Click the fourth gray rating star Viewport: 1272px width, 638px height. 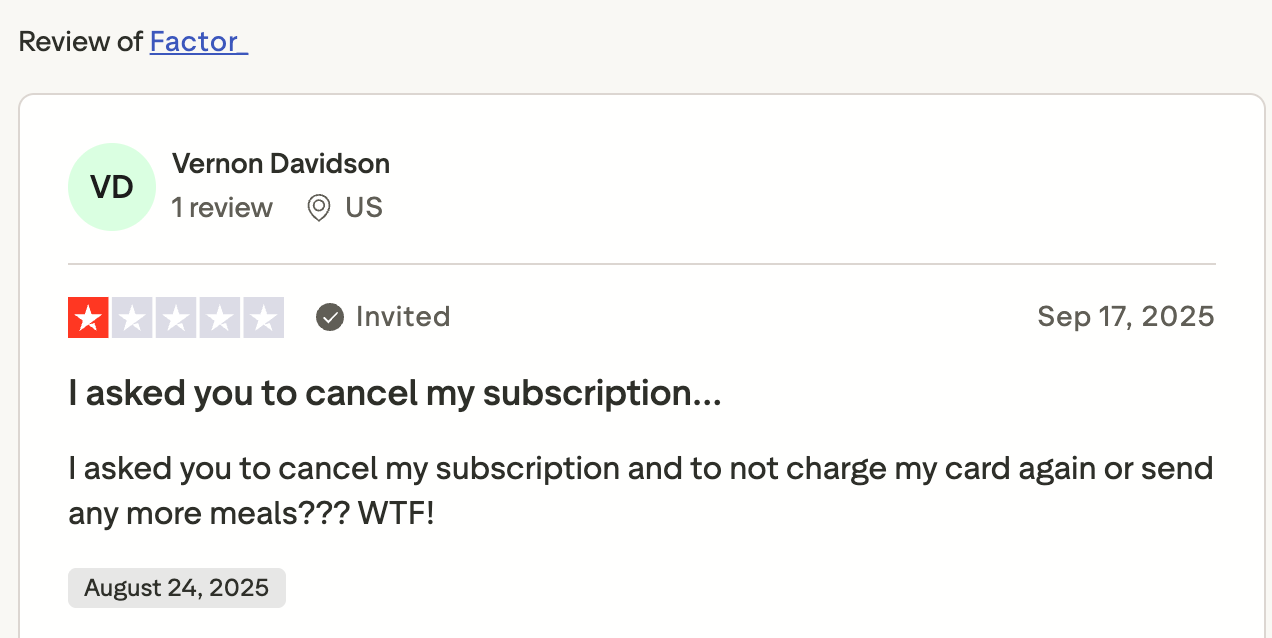pos(220,318)
